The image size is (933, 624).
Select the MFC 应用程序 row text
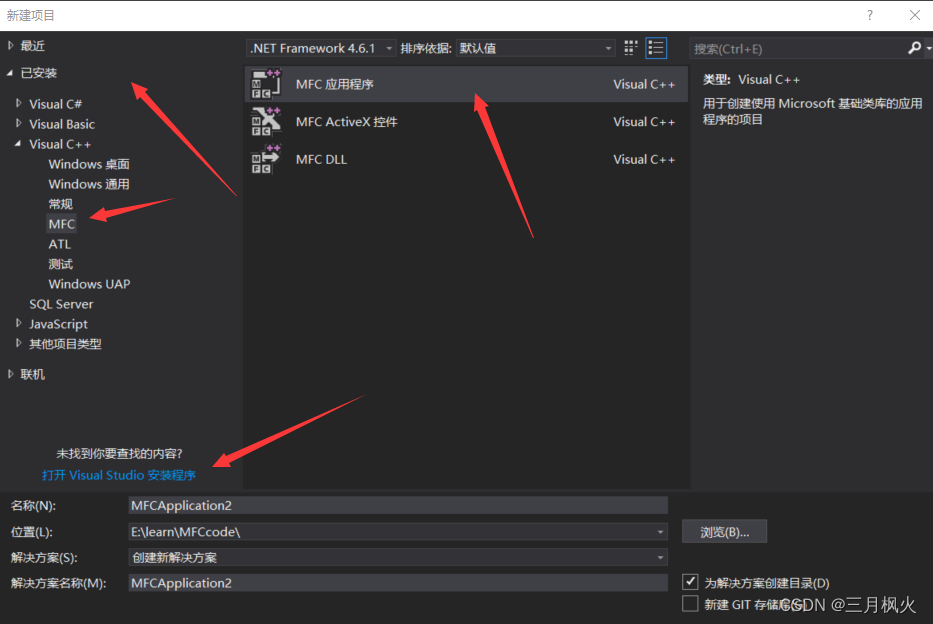click(x=334, y=84)
